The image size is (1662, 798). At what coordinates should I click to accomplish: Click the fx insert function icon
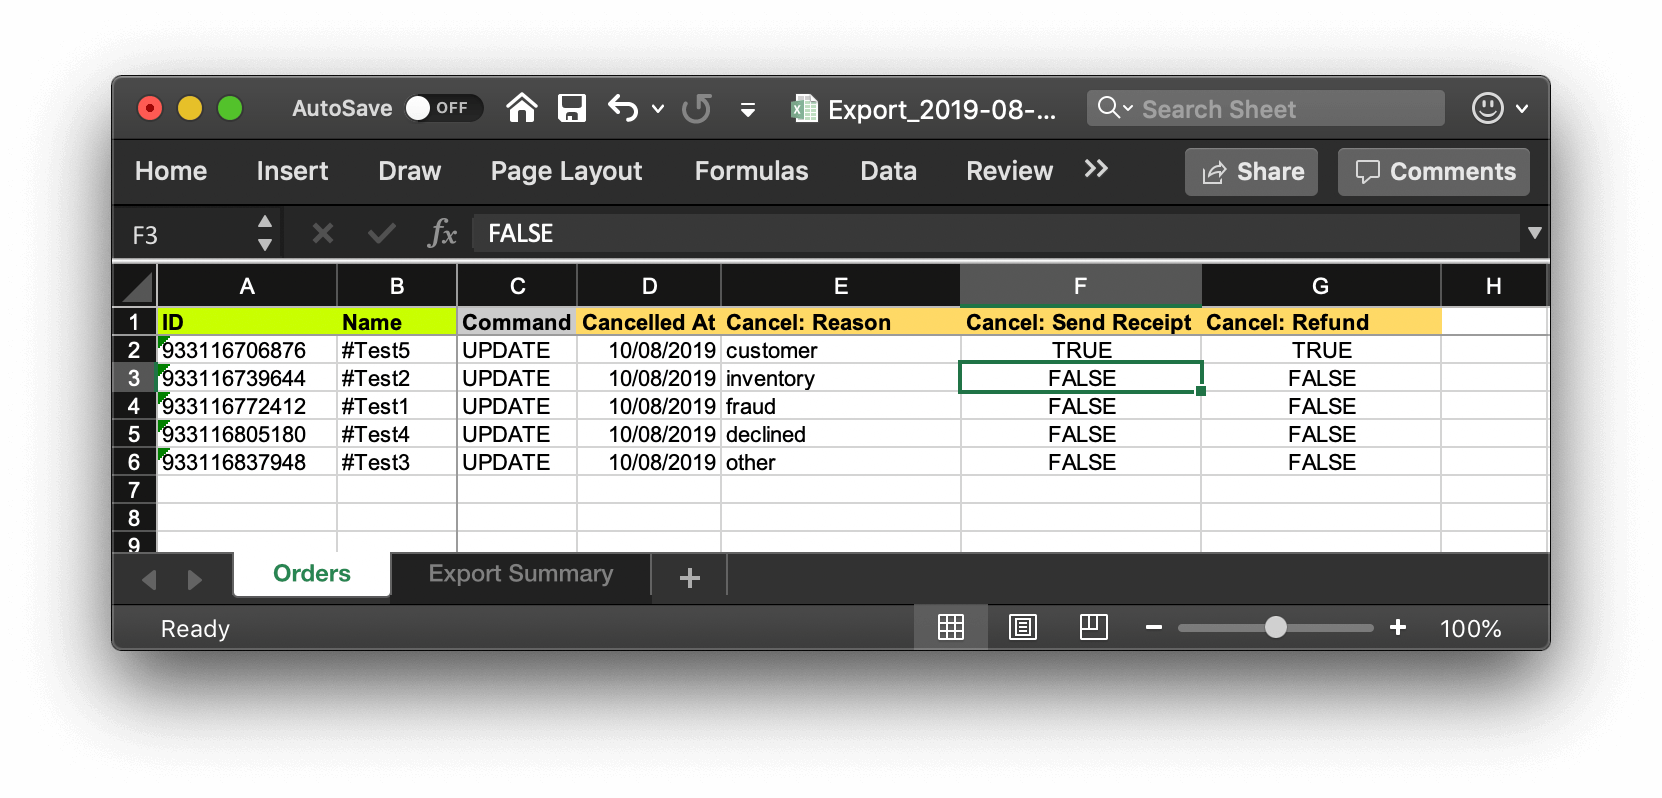[441, 234]
